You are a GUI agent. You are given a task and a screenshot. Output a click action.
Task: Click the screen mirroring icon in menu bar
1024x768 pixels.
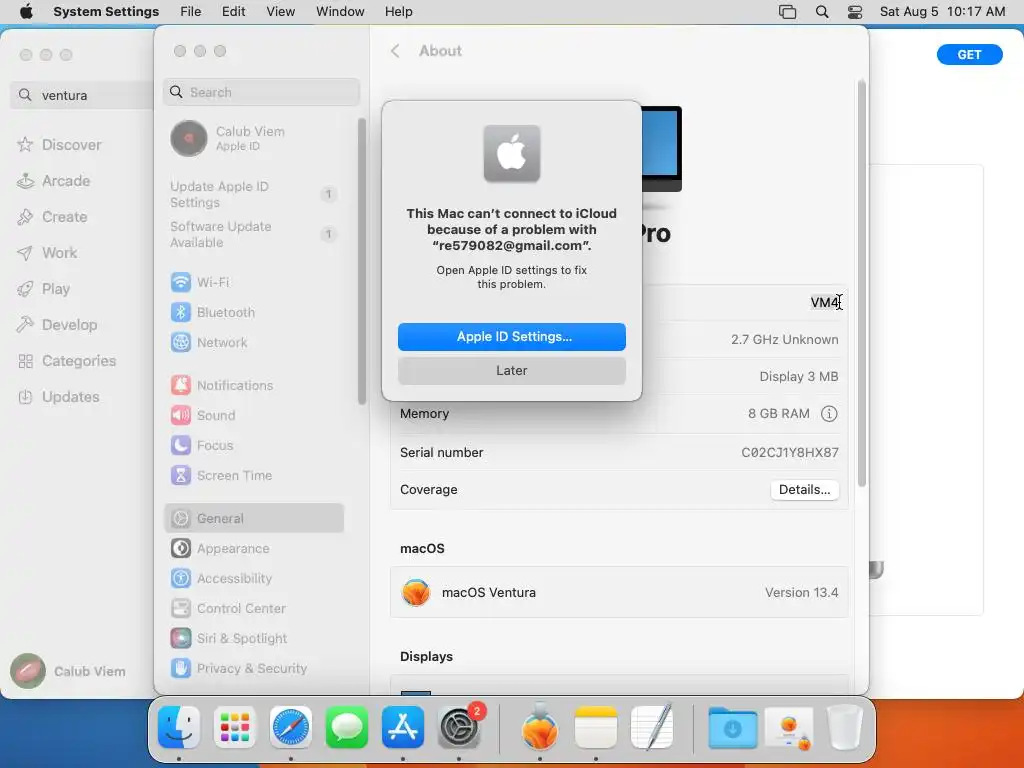point(788,12)
